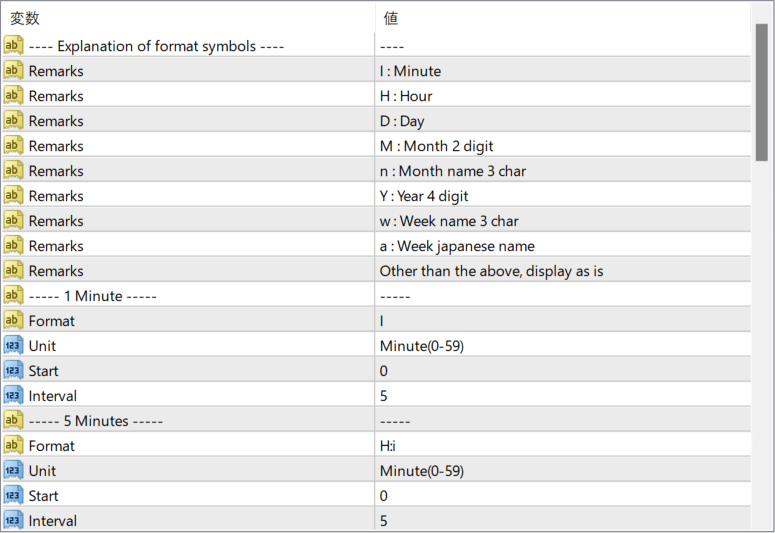Click the 変数 column header
Image resolution: width=775 pixels, height=533 pixels.
tap(188, 18)
